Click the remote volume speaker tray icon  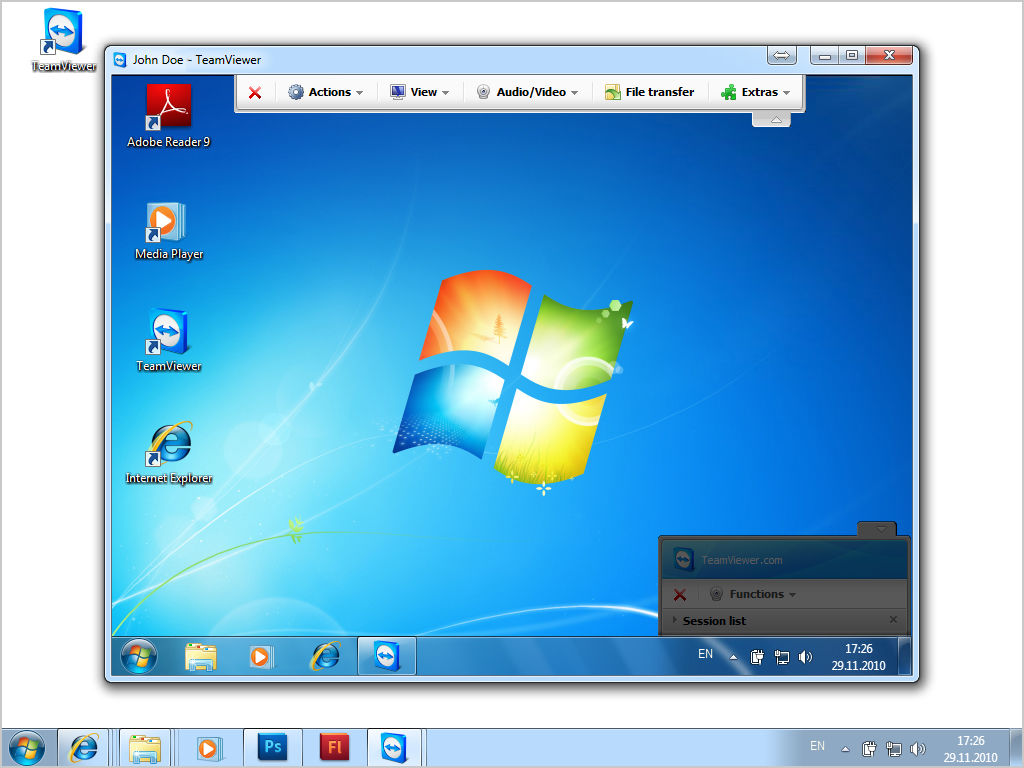(805, 657)
